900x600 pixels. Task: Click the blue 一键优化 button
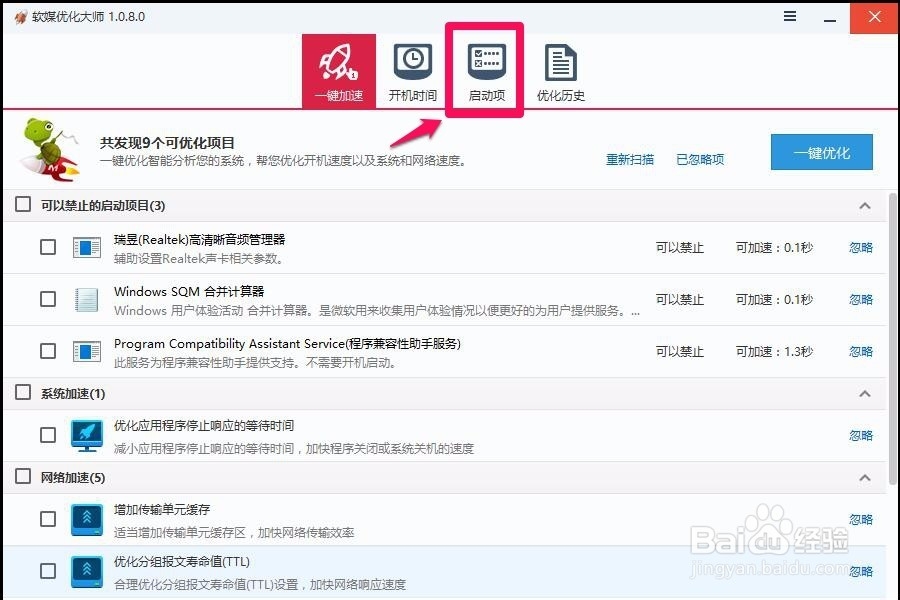pyautogui.click(x=821, y=152)
